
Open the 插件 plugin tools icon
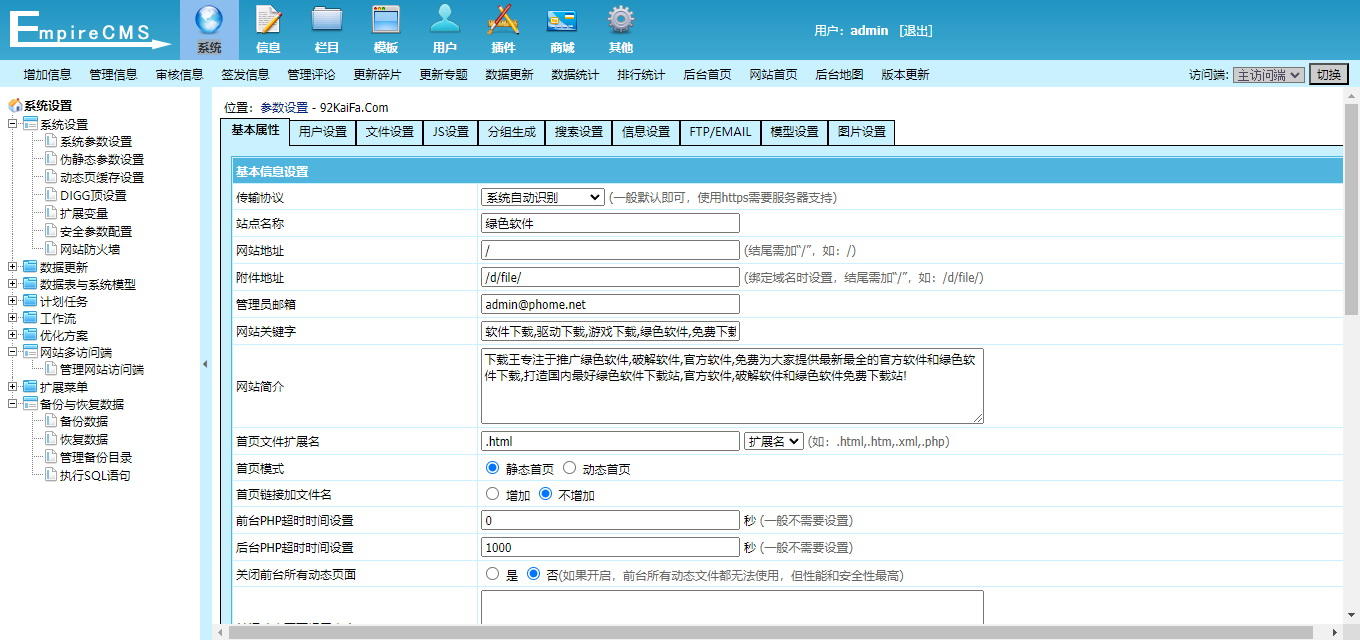tap(503, 20)
